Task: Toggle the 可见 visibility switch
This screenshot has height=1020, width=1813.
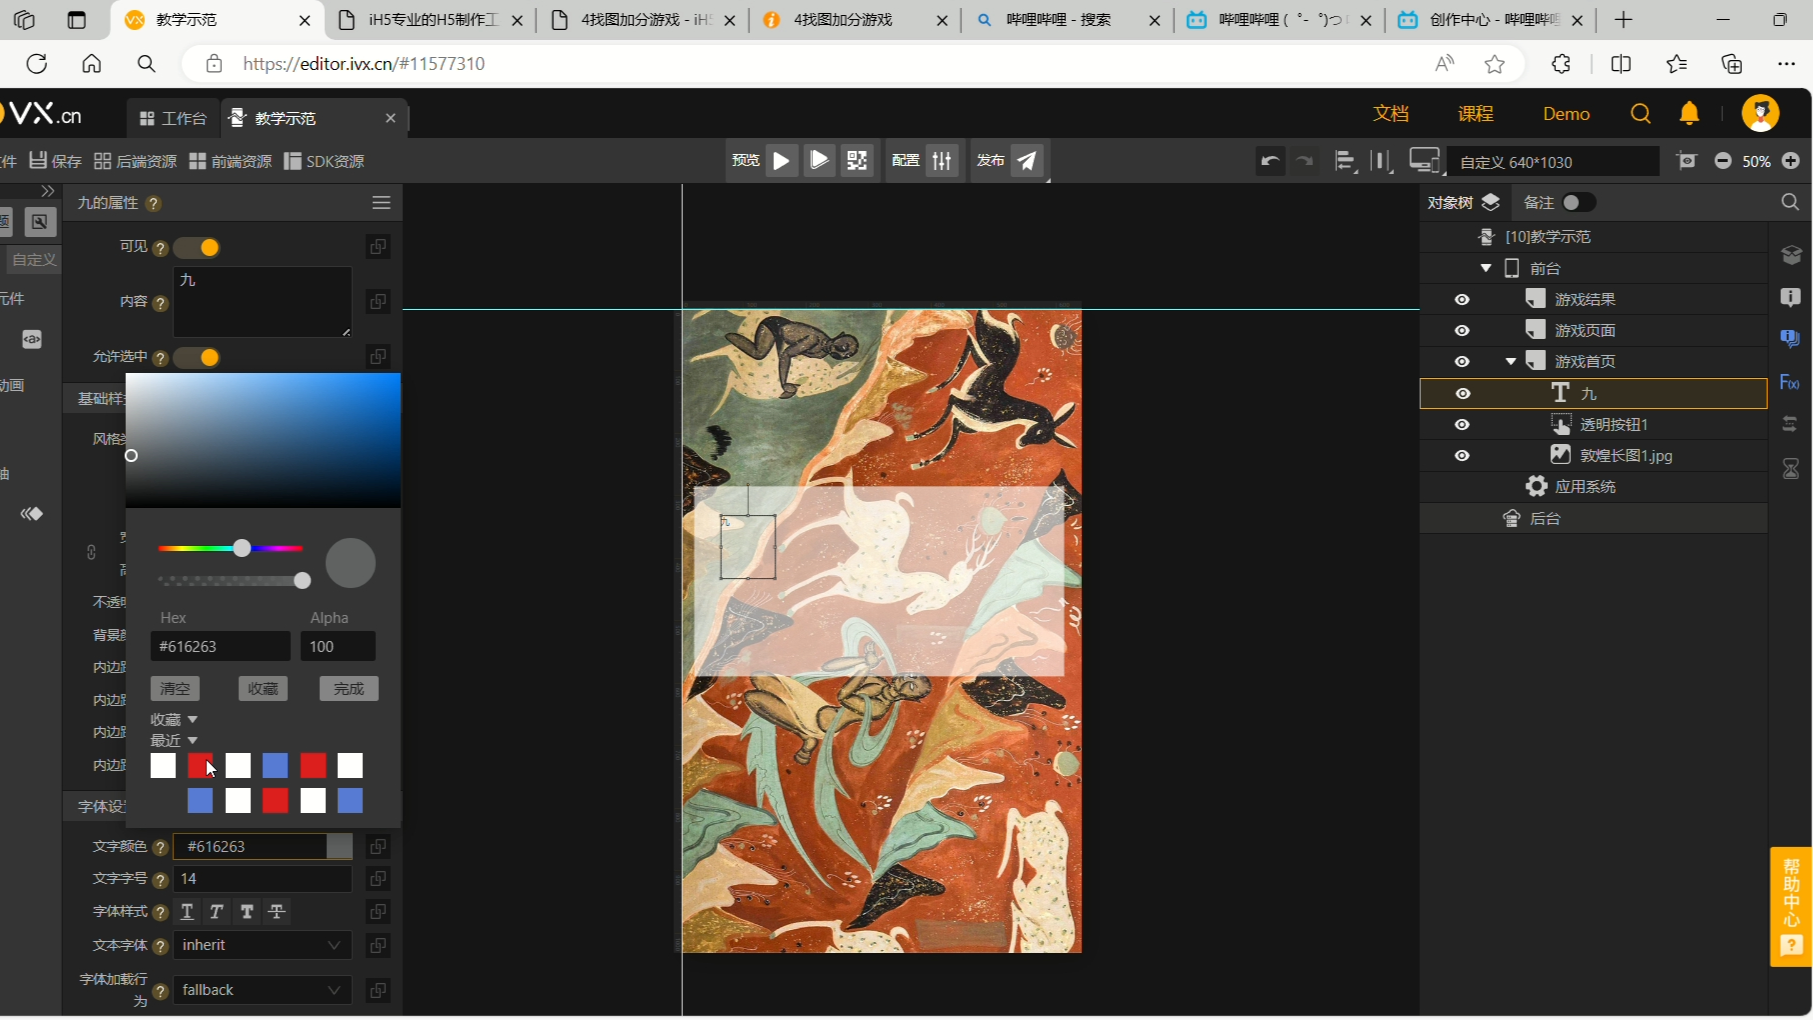Action: (196, 247)
